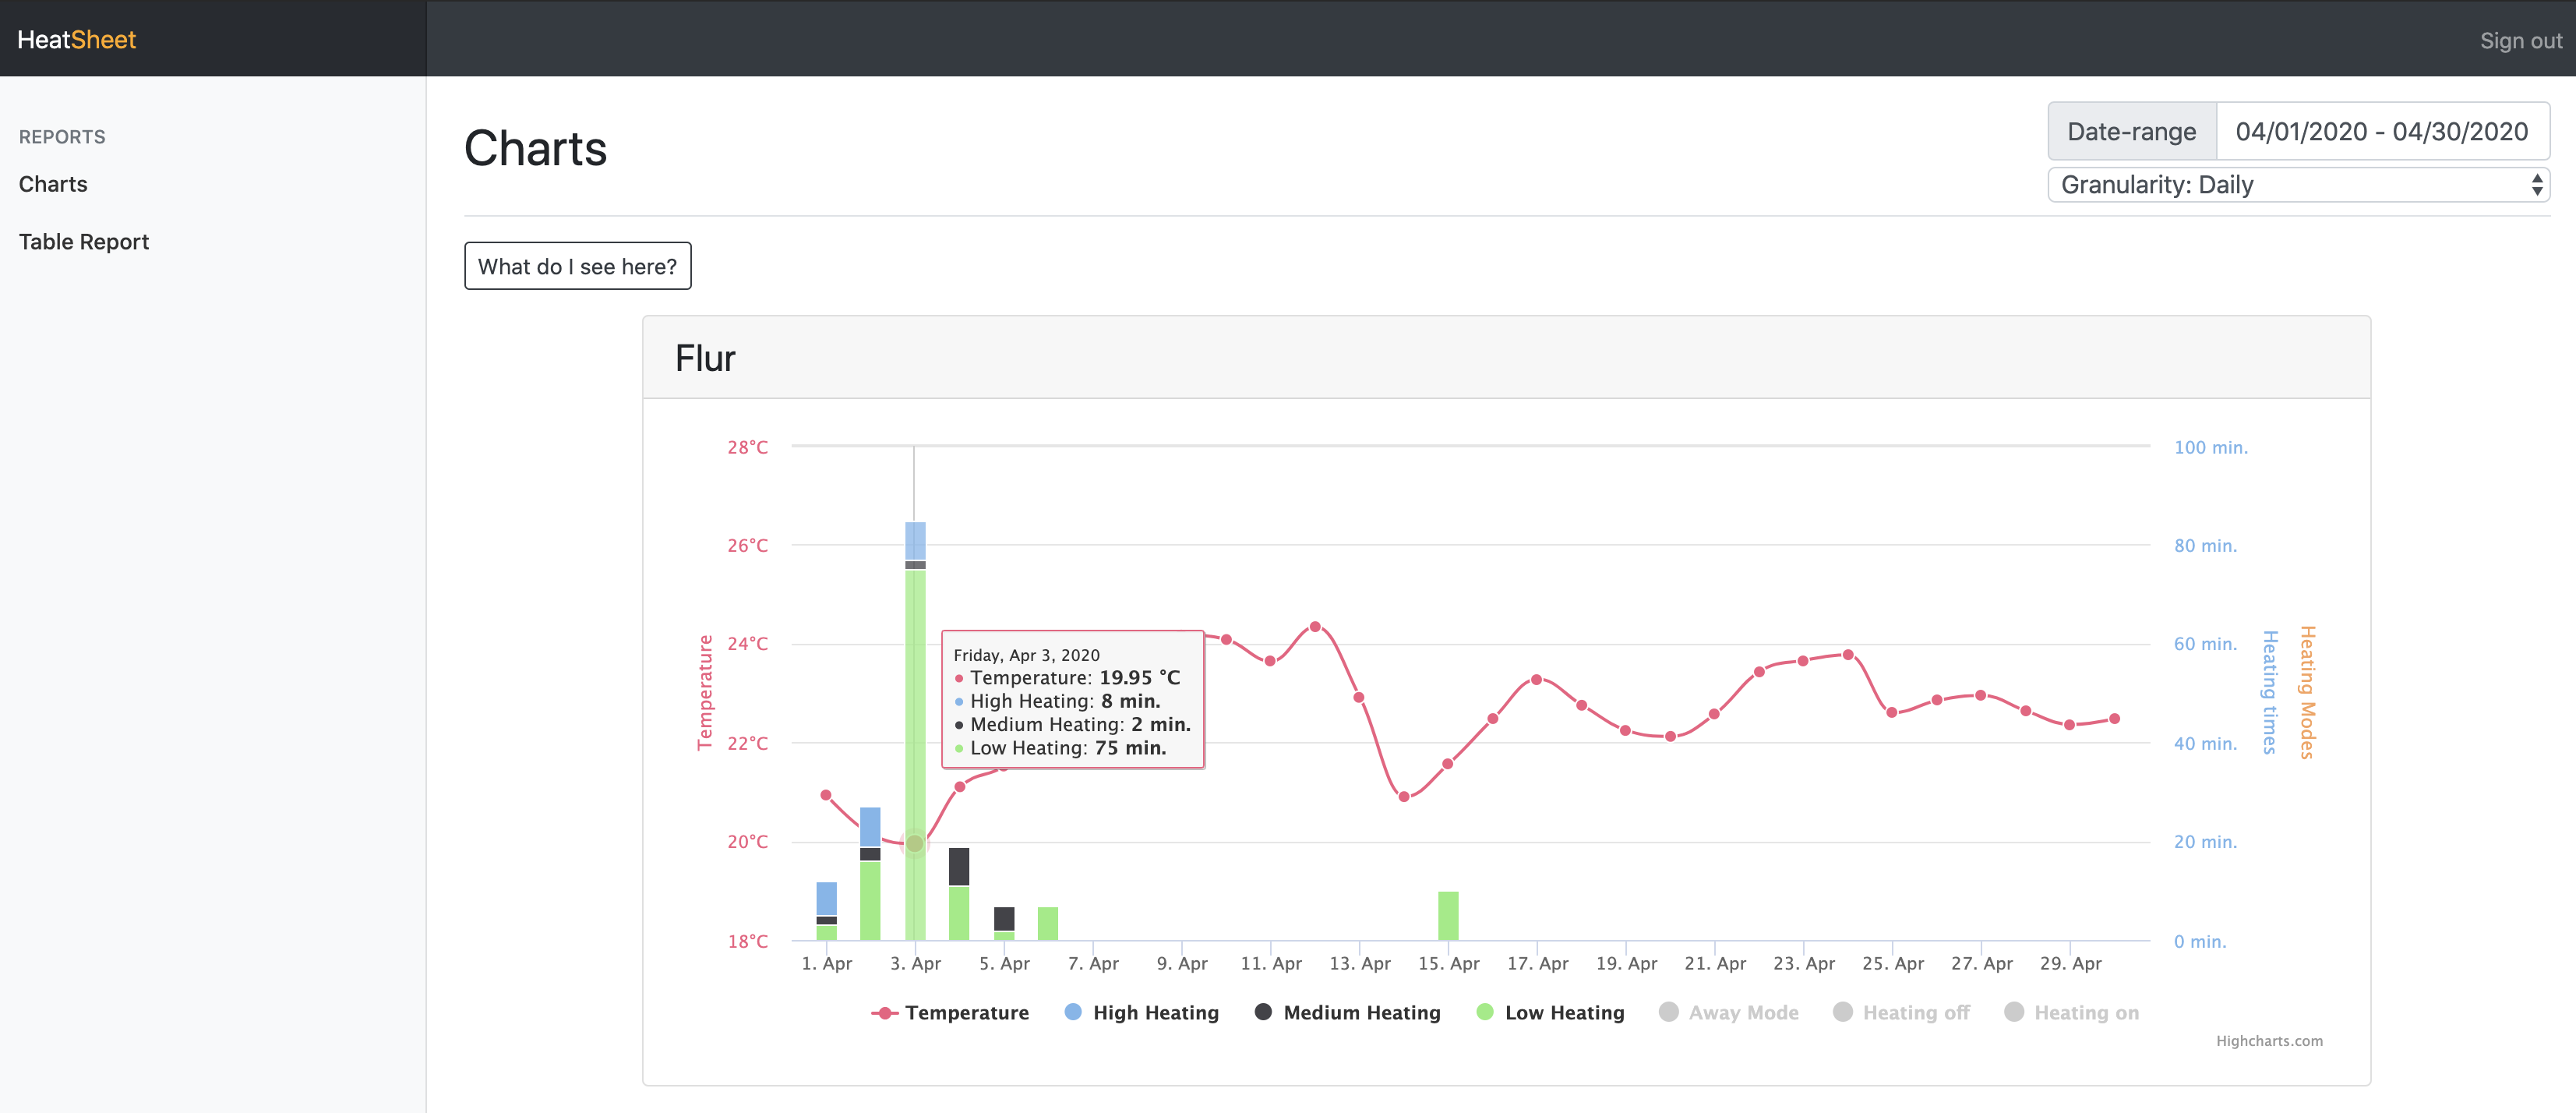Click the 29. Apr x-axis label
The height and width of the screenshot is (1113, 2576).
(x=2070, y=963)
